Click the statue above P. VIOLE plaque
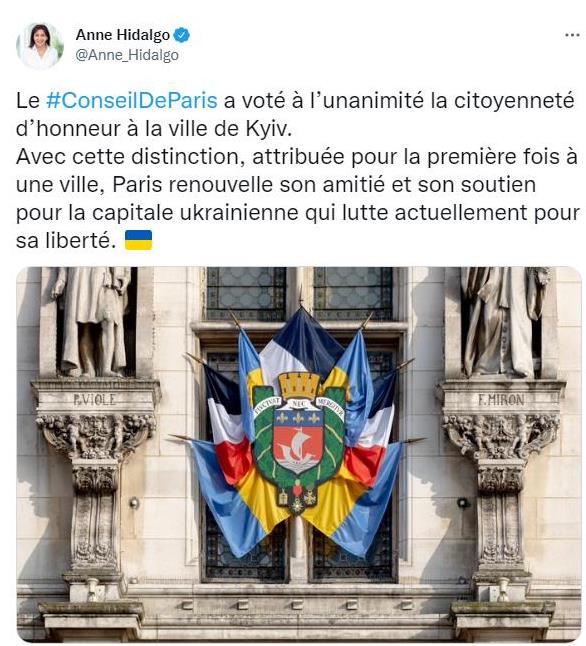Screen dimensions: 586x646 click(x=91, y=321)
